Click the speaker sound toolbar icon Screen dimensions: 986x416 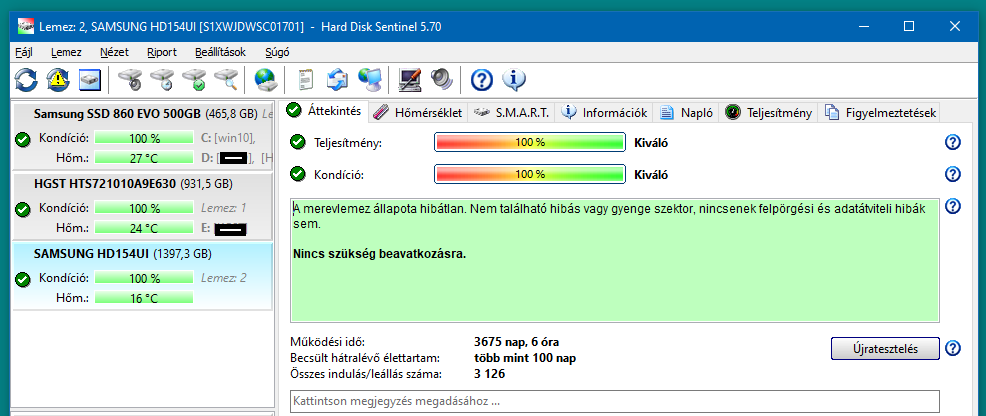[441, 80]
